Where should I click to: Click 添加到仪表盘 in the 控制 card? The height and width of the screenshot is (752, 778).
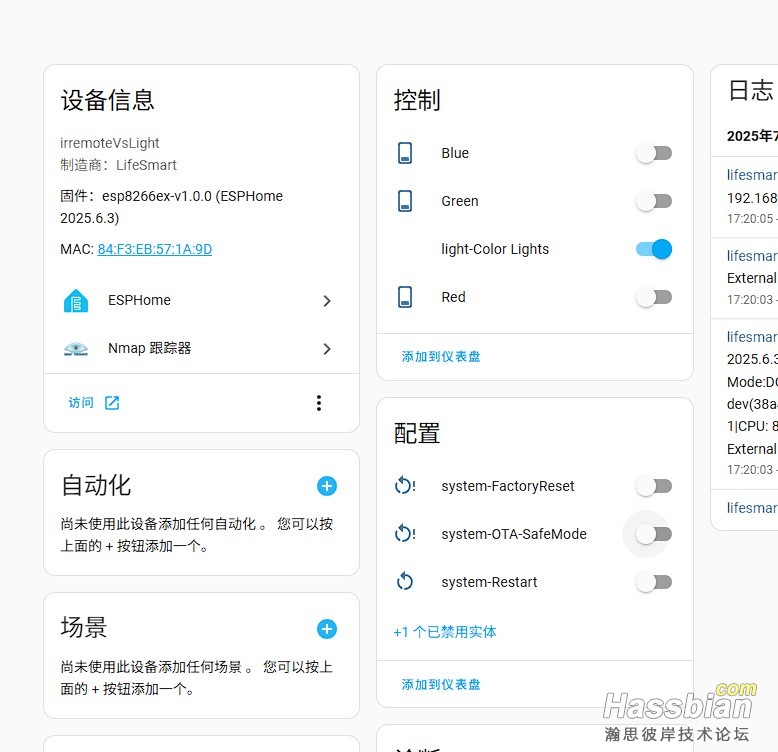(441, 357)
